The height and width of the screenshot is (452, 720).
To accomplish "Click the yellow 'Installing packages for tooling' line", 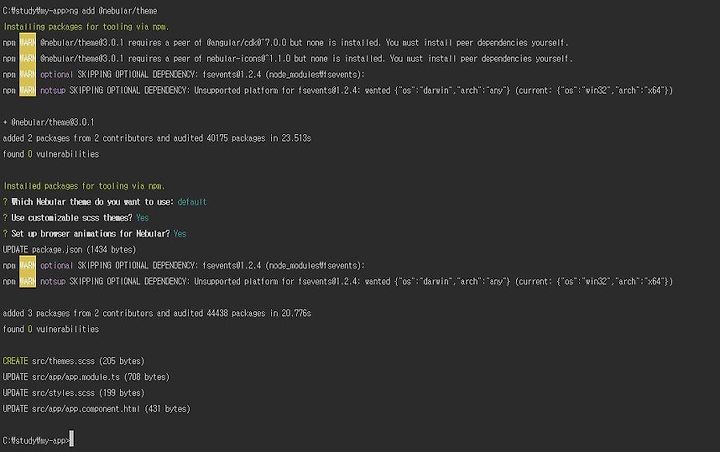I will pos(86,27).
